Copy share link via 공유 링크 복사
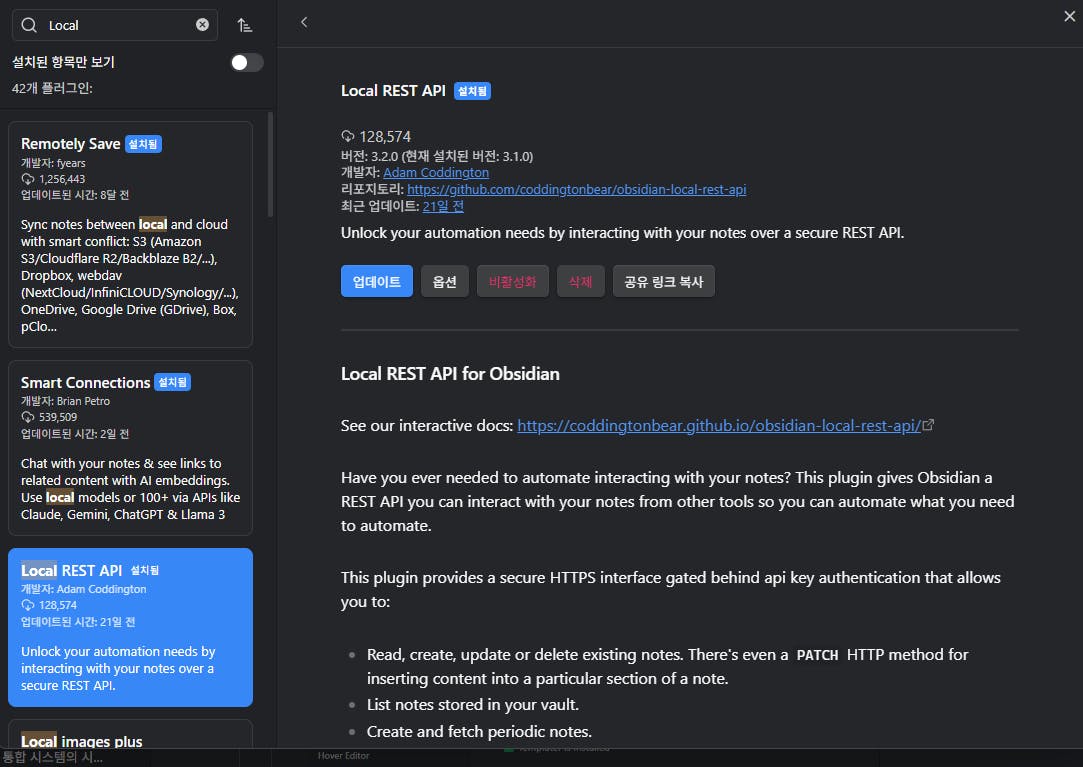Viewport: 1083px width, 767px height. tap(664, 281)
